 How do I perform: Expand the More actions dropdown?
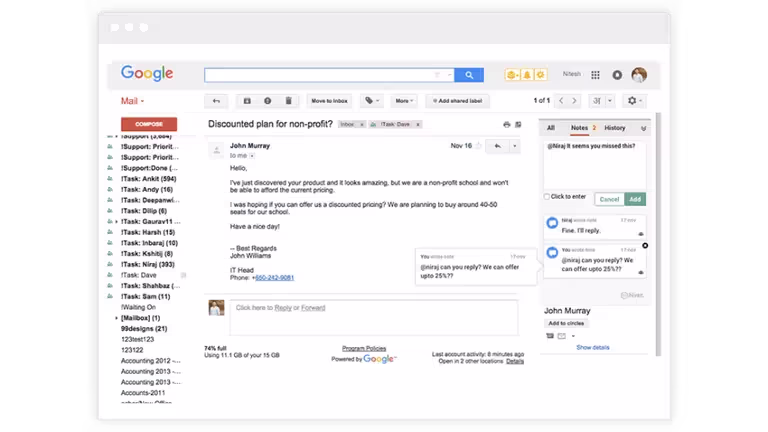coord(404,101)
